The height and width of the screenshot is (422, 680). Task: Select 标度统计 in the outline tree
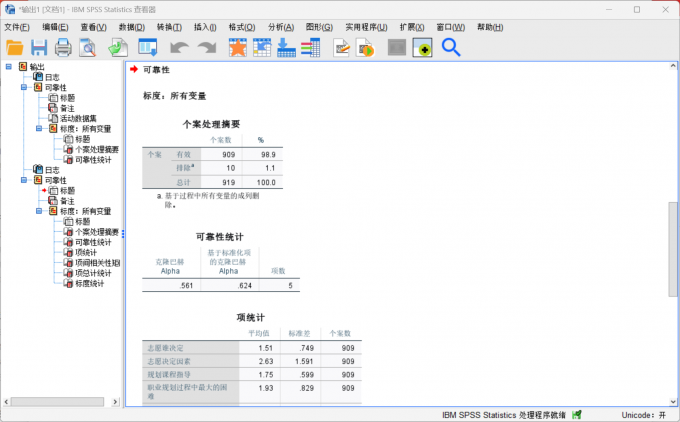coord(89,283)
